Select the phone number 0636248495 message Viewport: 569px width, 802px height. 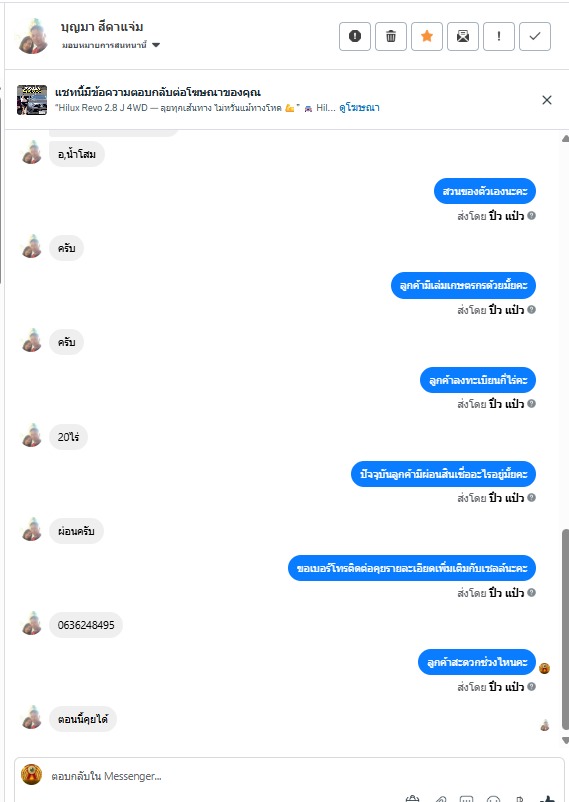point(86,625)
